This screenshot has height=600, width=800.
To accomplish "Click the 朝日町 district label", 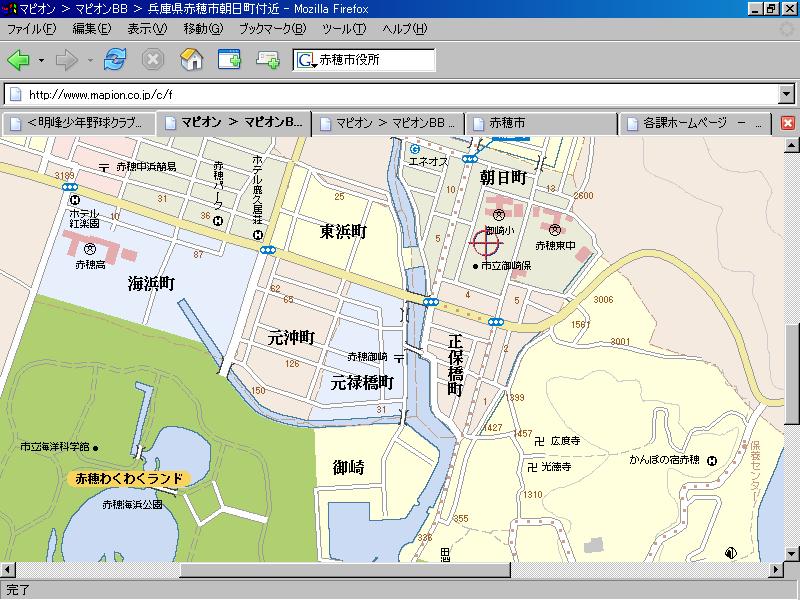I will point(503,178).
